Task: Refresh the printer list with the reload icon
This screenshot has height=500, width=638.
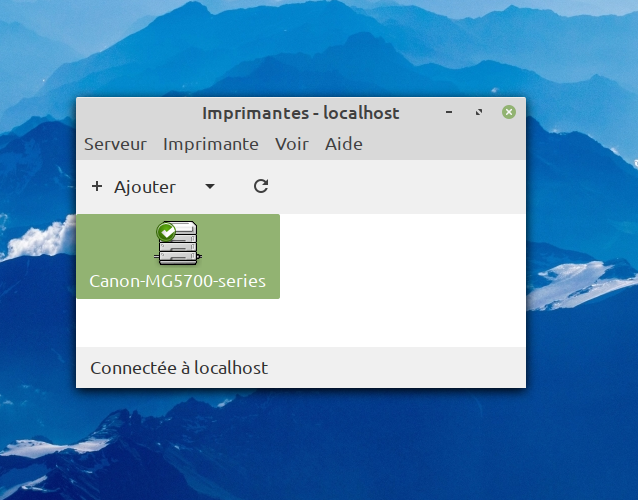Action: (x=261, y=186)
